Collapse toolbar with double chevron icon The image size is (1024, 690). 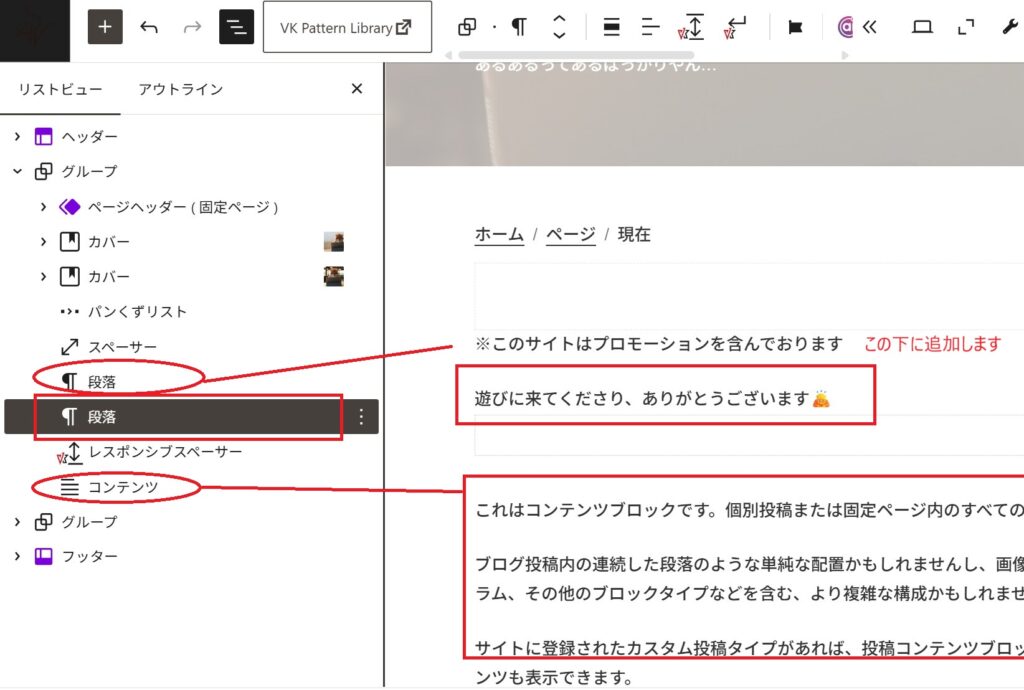(x=870, y=27)
